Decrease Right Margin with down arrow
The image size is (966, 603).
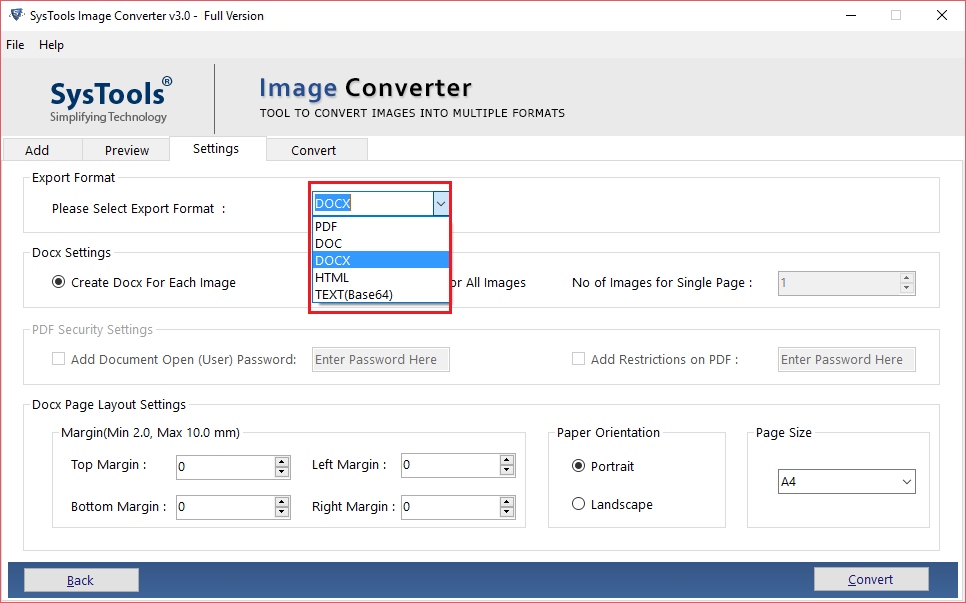pos(507,512)
